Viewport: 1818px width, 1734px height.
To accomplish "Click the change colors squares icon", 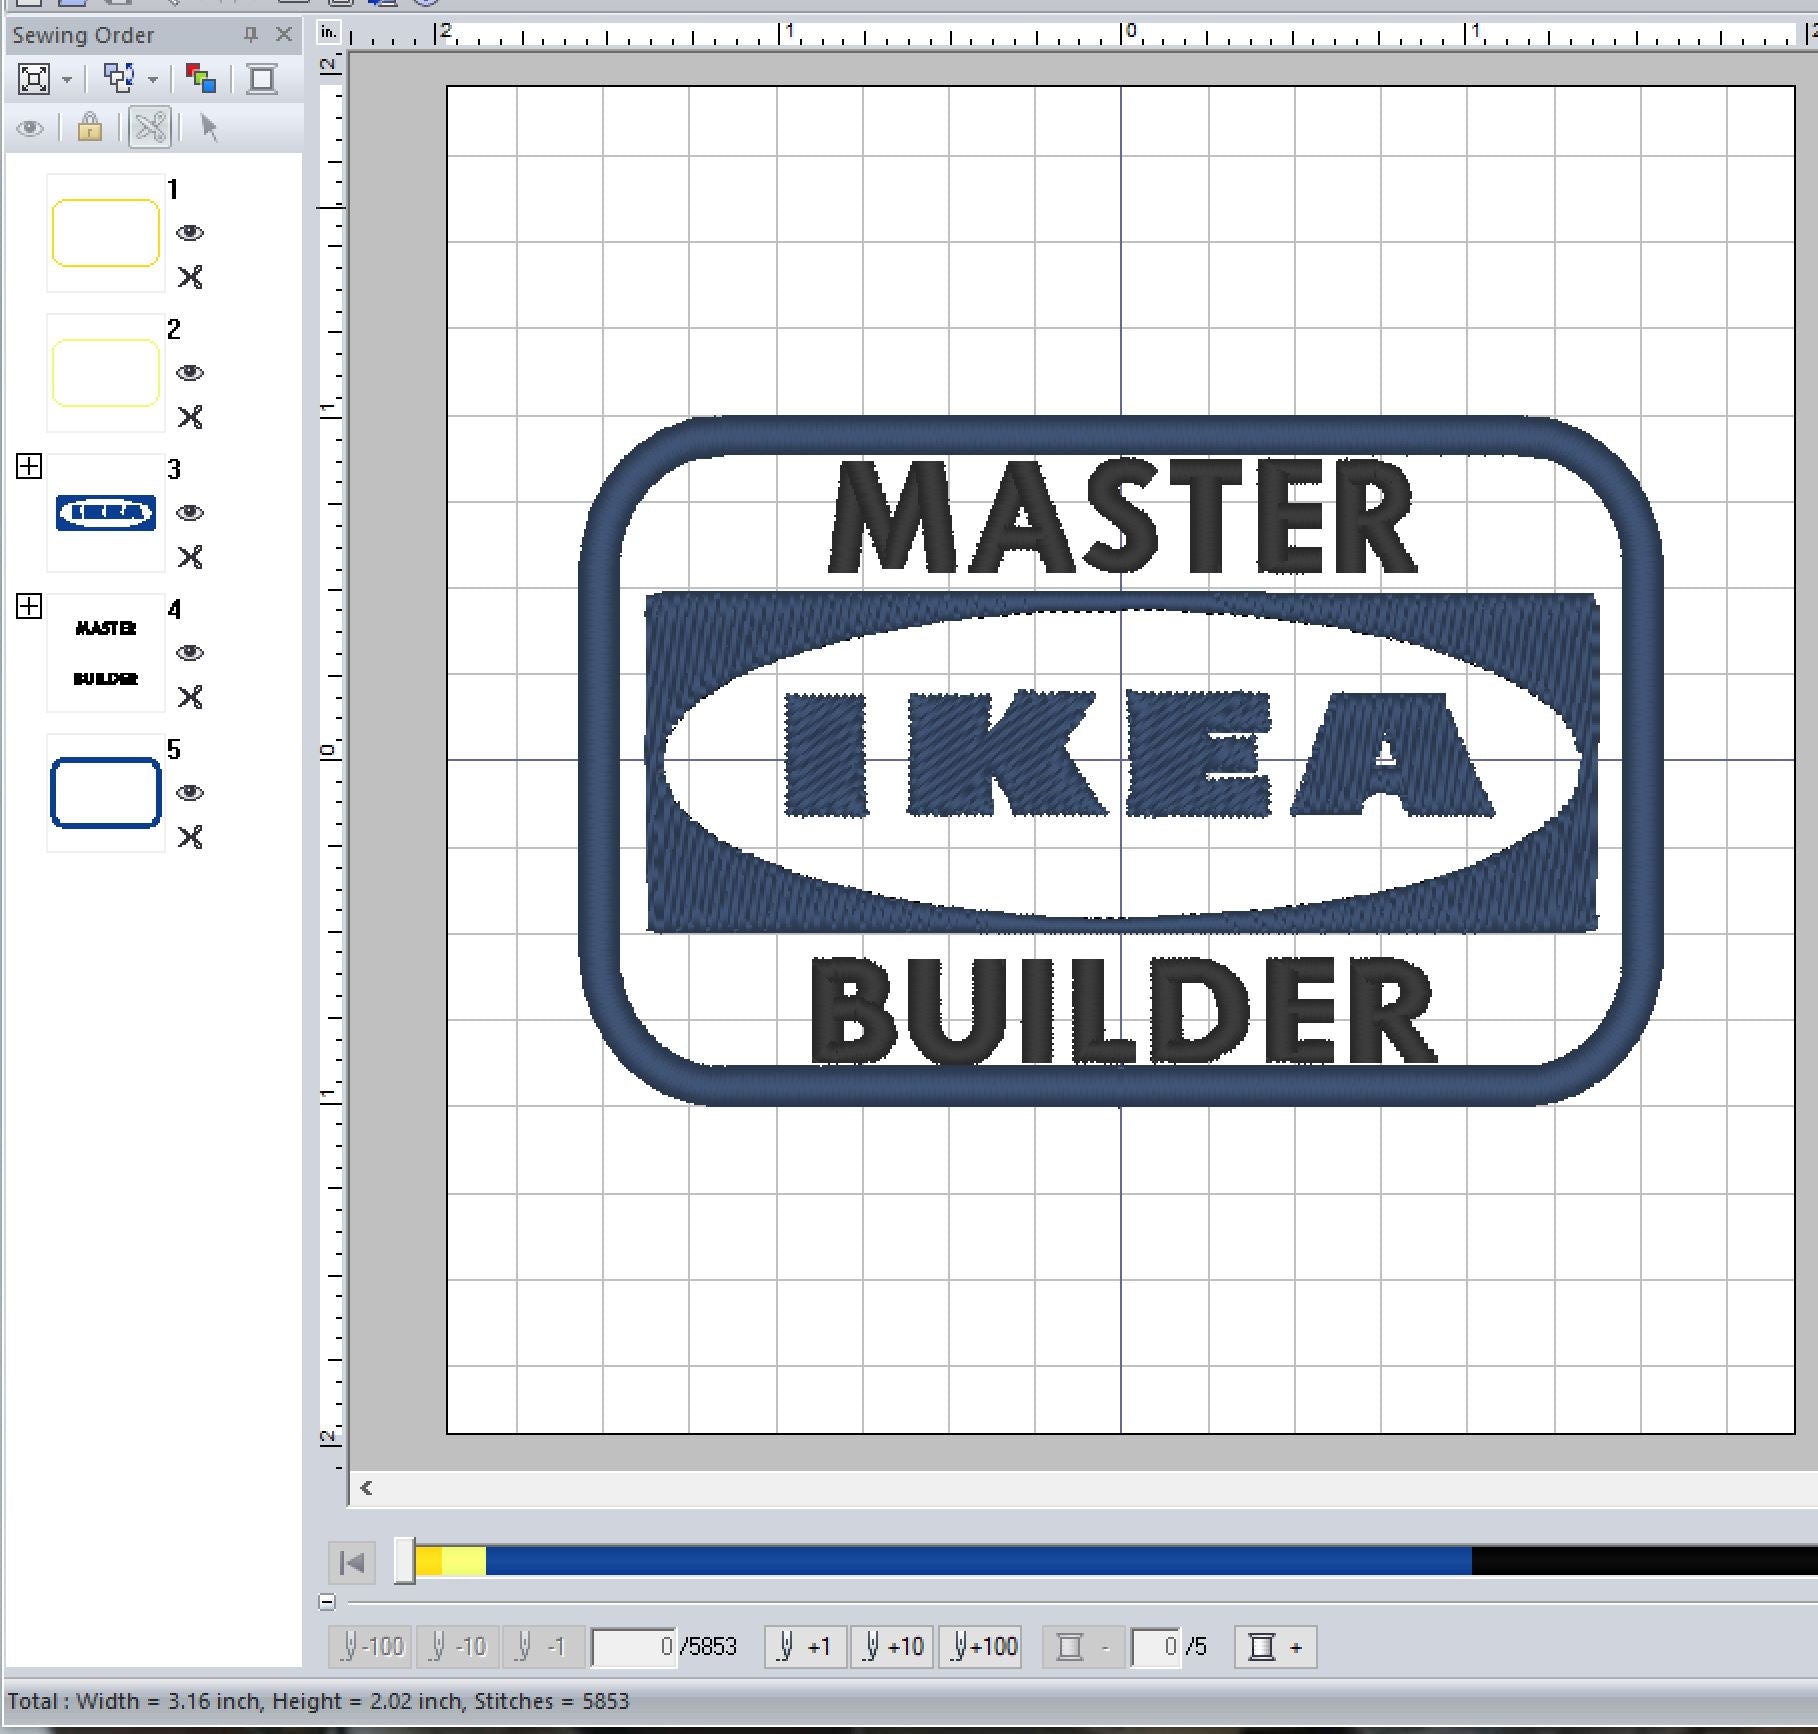I will pyautogui.click(x=201, y=79).
